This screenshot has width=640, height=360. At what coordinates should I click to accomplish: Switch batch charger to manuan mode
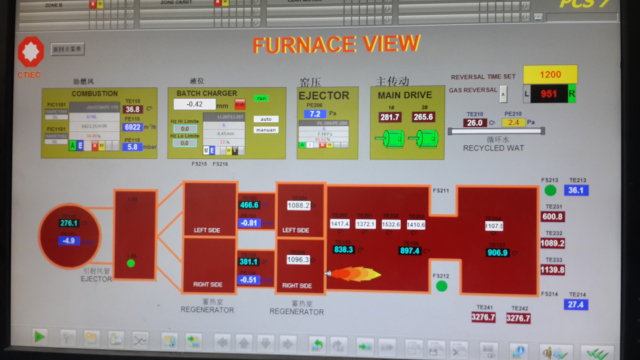tap(266, 130)
